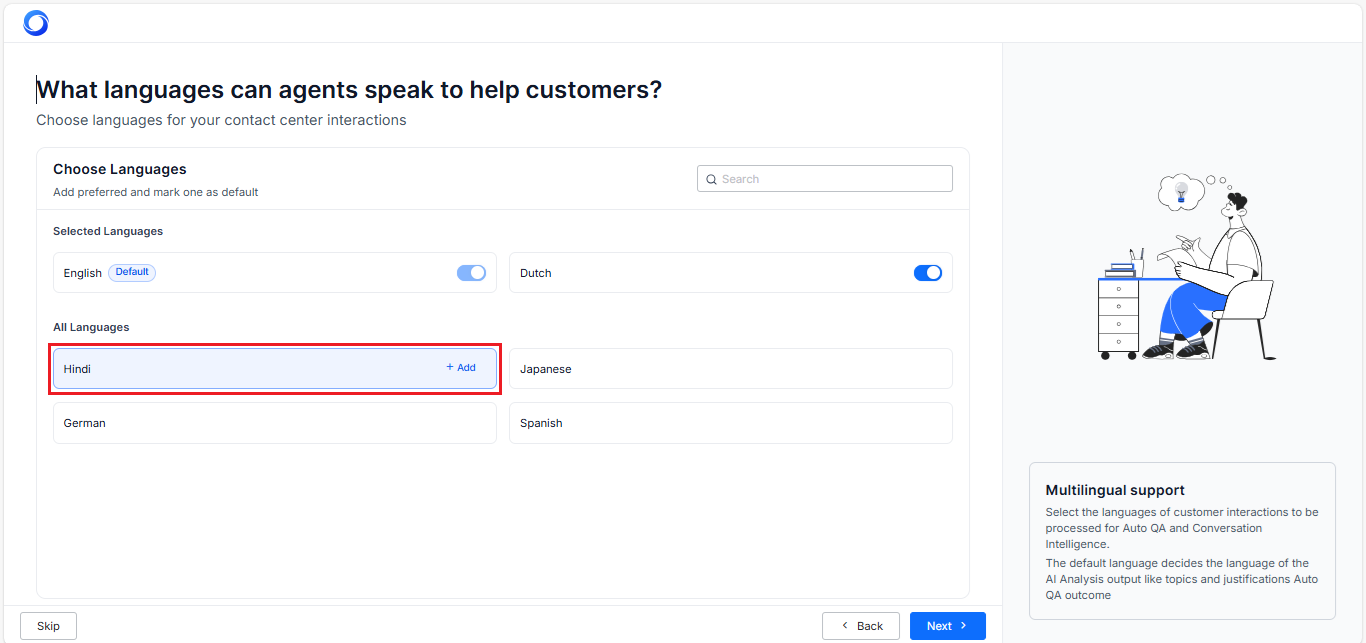Image resolution: width=1366 pixels, height=643 pixels.
Task: Click the Dutch language card
Action: pos(700,273)
